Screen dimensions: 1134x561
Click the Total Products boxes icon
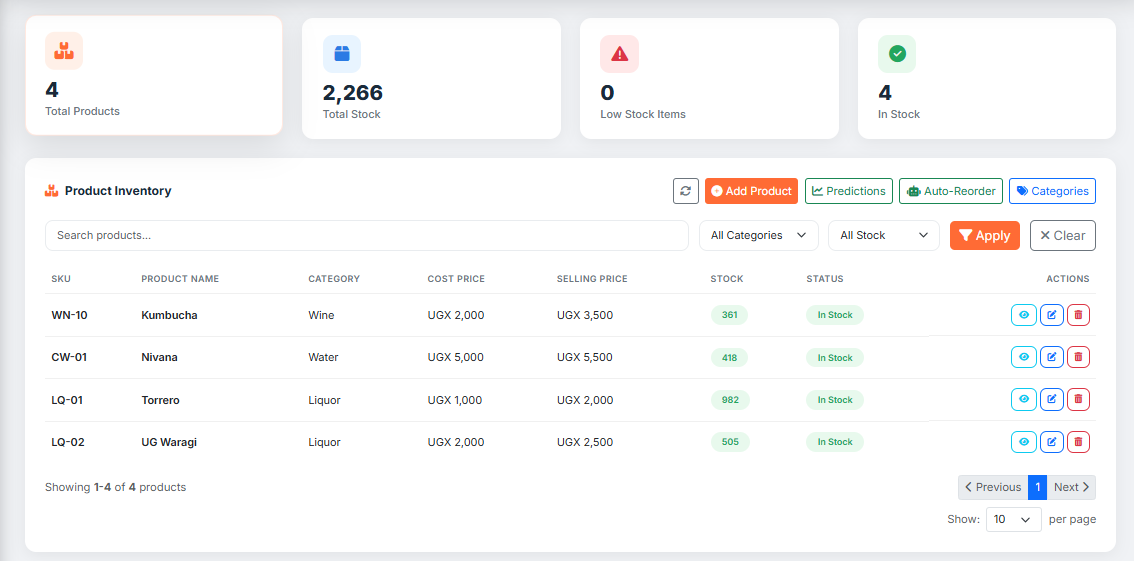coord(64,51)
